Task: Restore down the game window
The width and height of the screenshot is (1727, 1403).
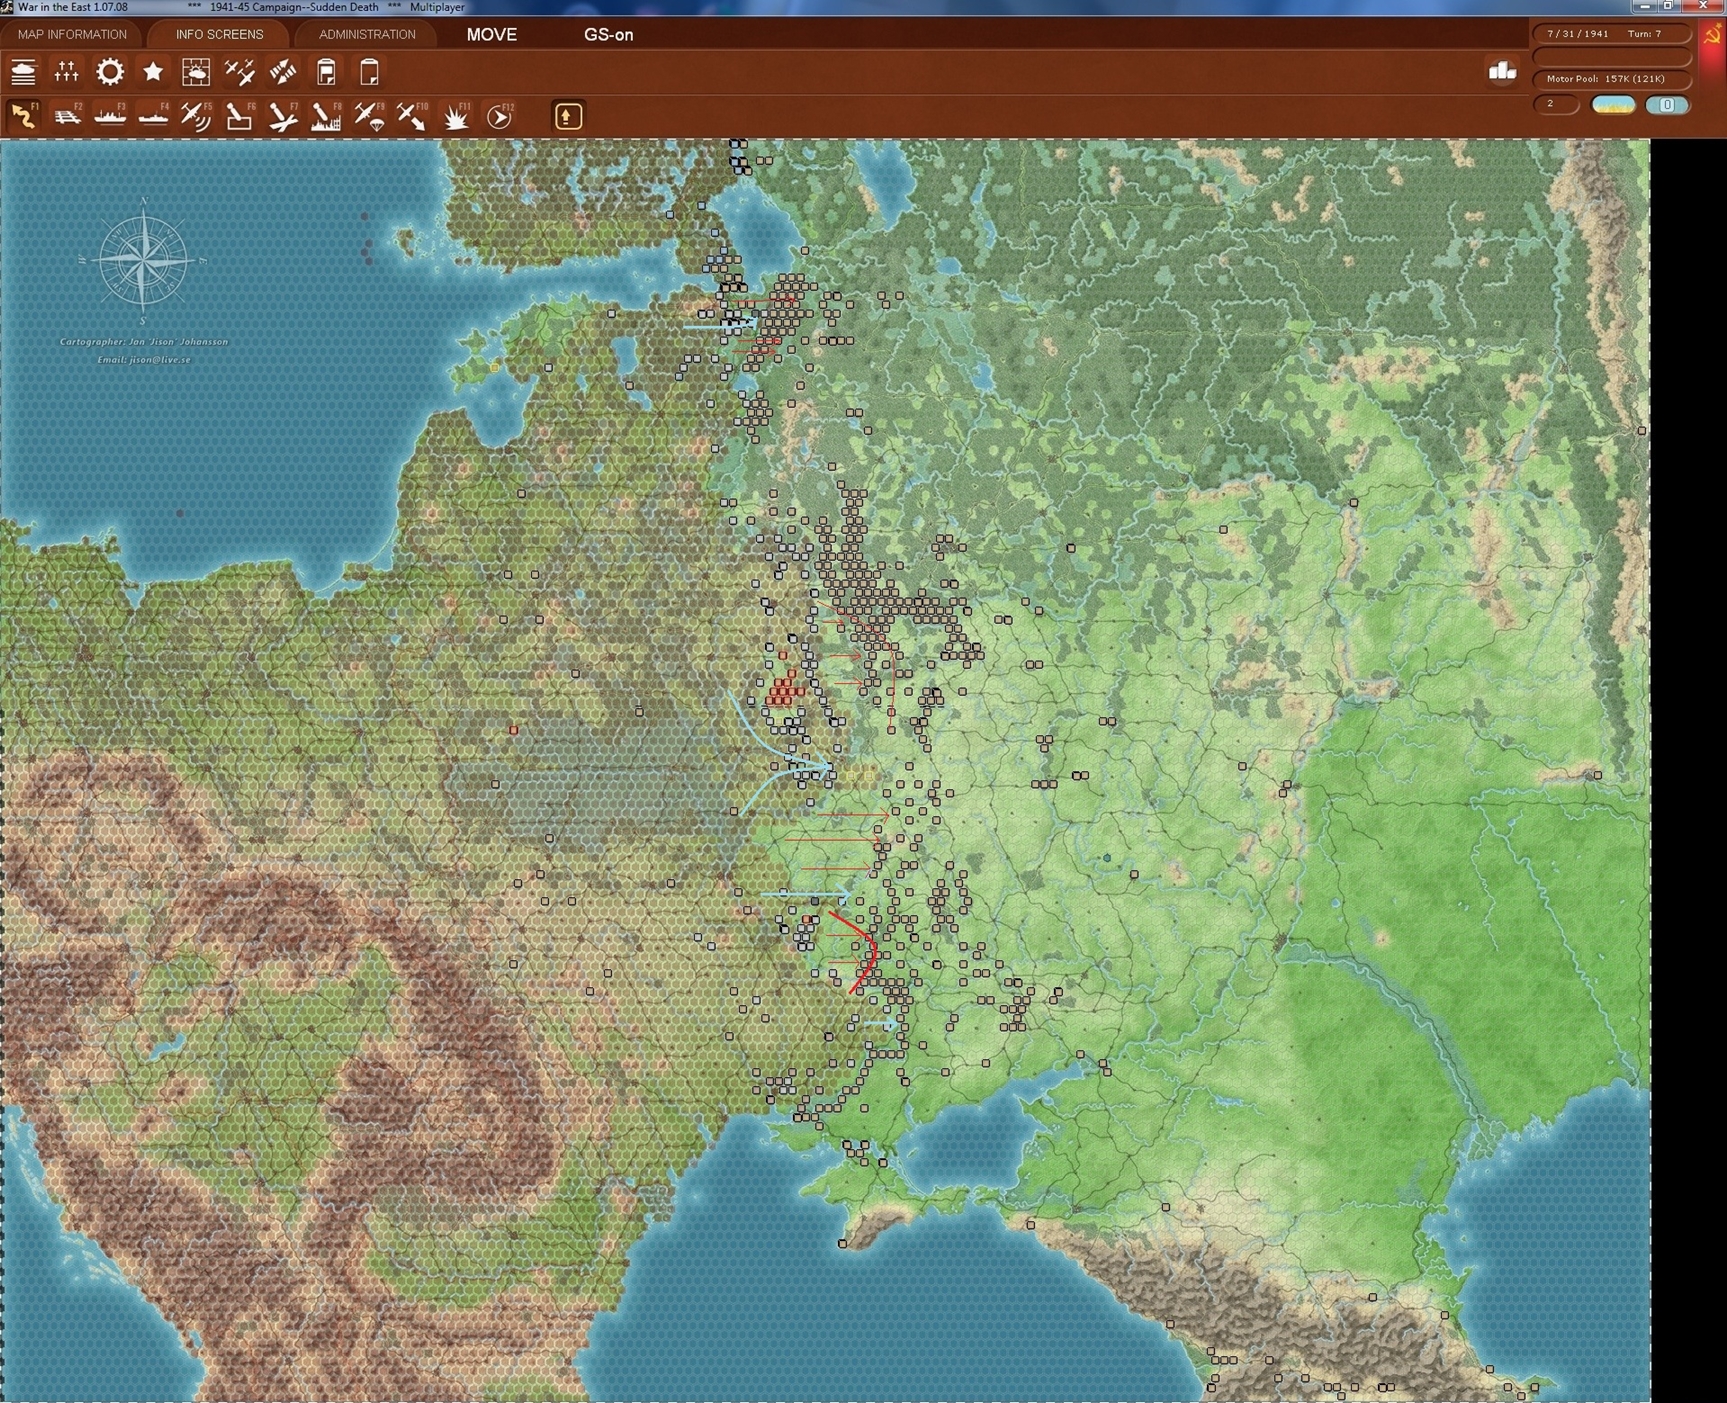Action: tap(1668, 6)
